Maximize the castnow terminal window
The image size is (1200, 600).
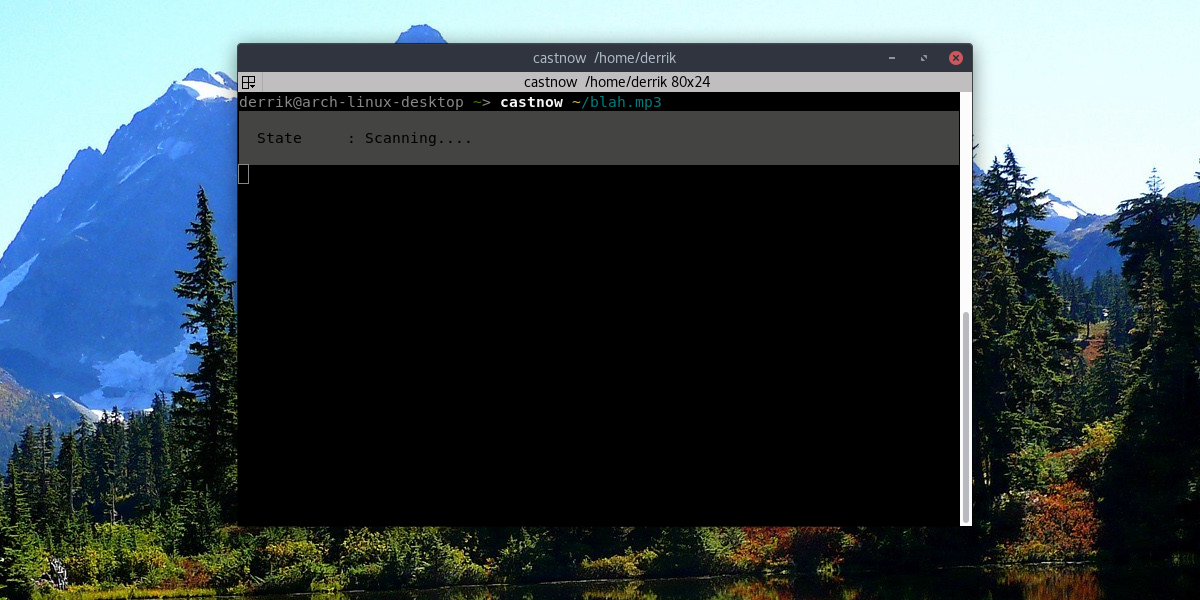click(924, 58)
